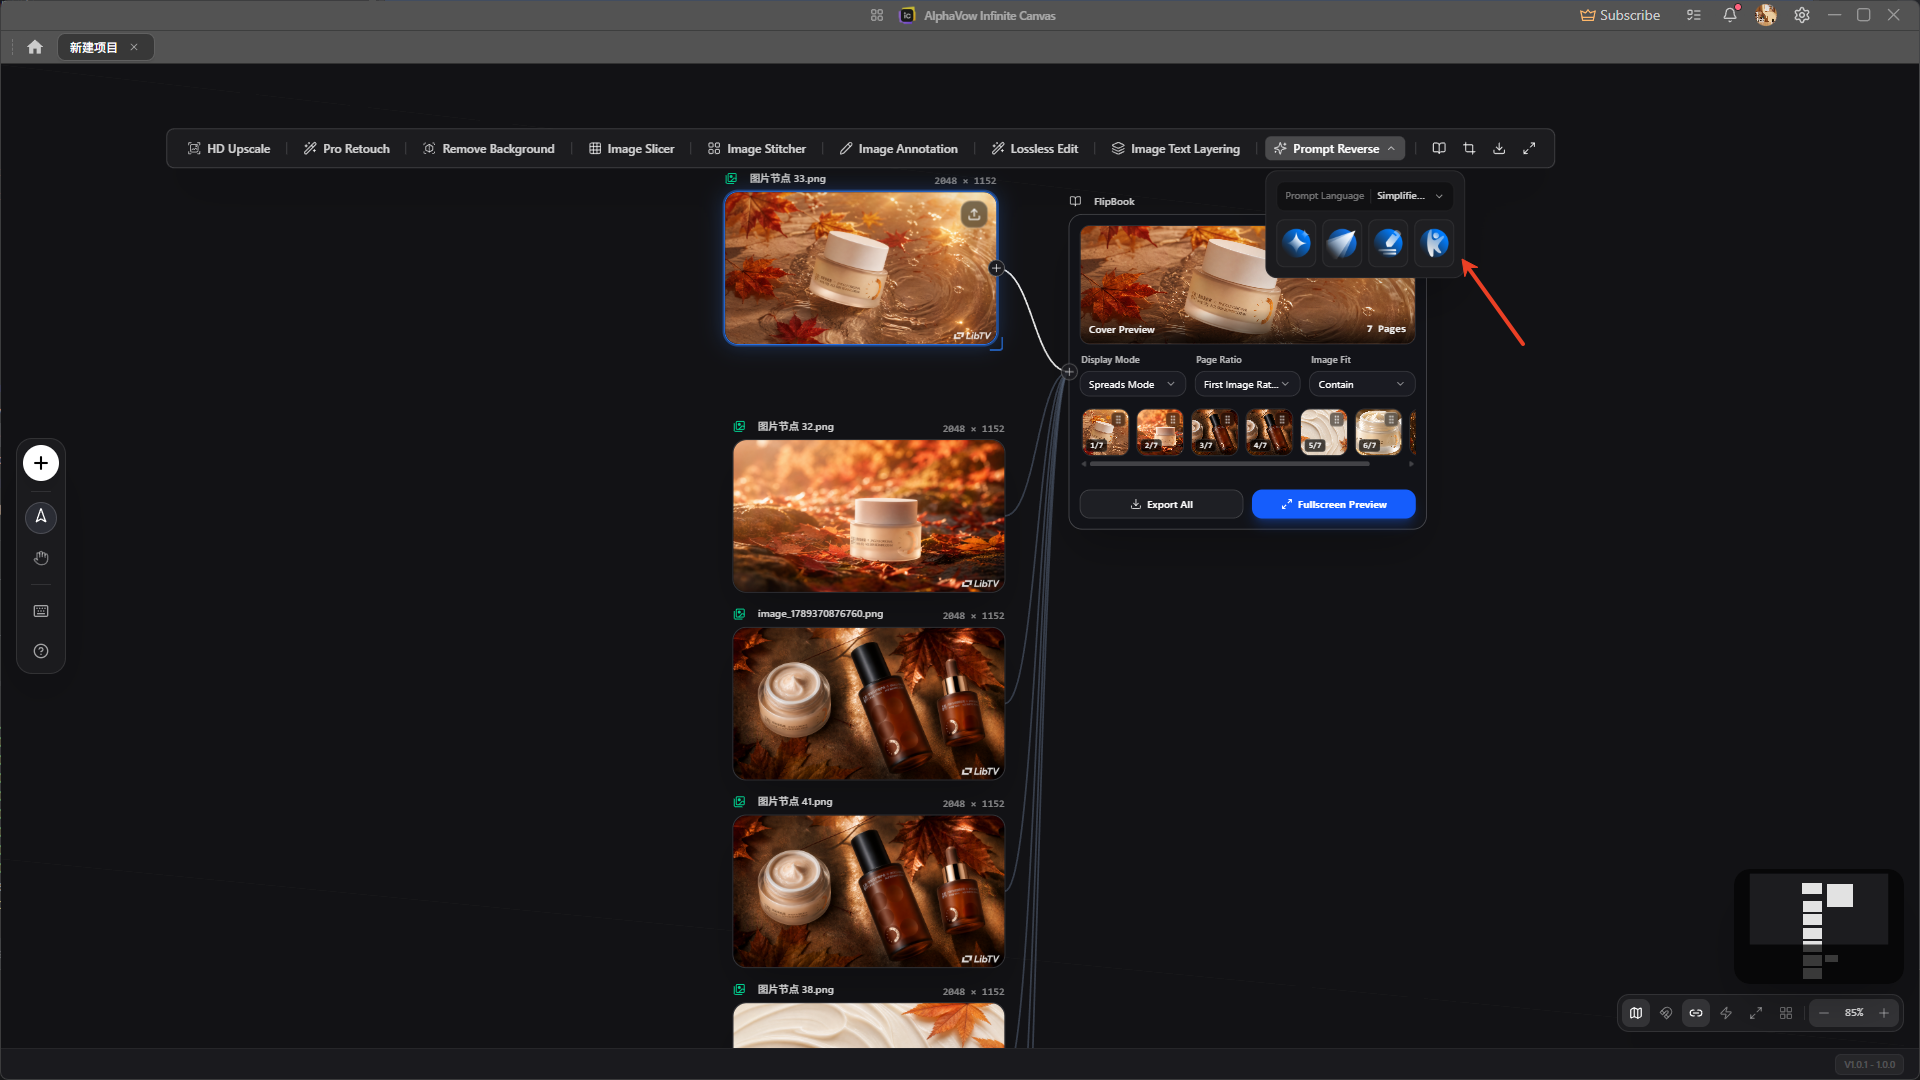1920x1080 pixels.
Task: Click the crop icon in the image toolbar
Action: tap(1469, 148)
